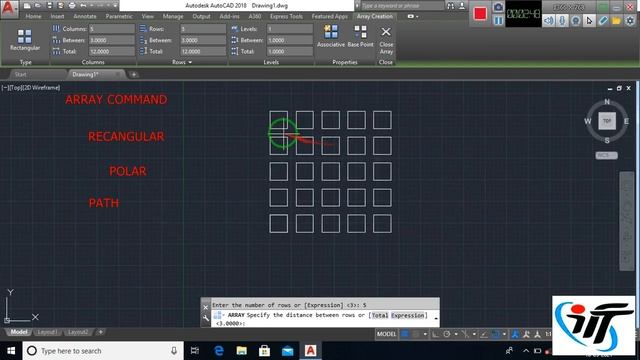This screenshot has width=640, height=360.
Task: Click the Expression option in command line
Action: pos(408,315)
